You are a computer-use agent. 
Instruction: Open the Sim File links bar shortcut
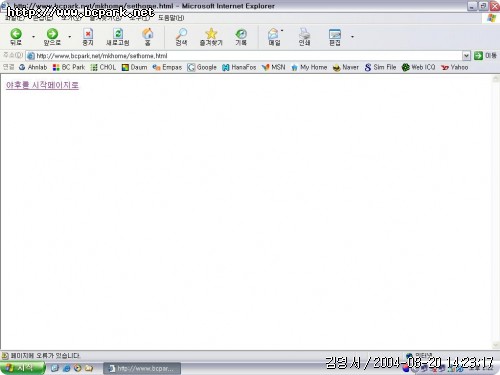pos(380,67)
